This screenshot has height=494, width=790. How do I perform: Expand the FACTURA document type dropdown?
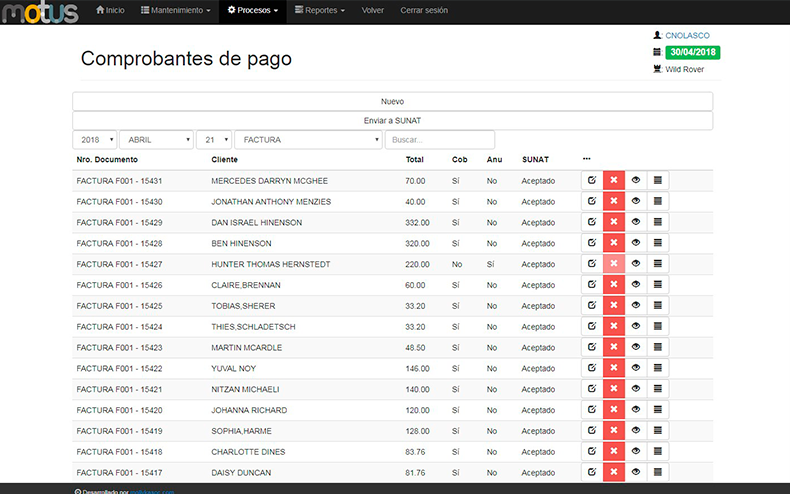pyautogui.click(x=308, y=140)
